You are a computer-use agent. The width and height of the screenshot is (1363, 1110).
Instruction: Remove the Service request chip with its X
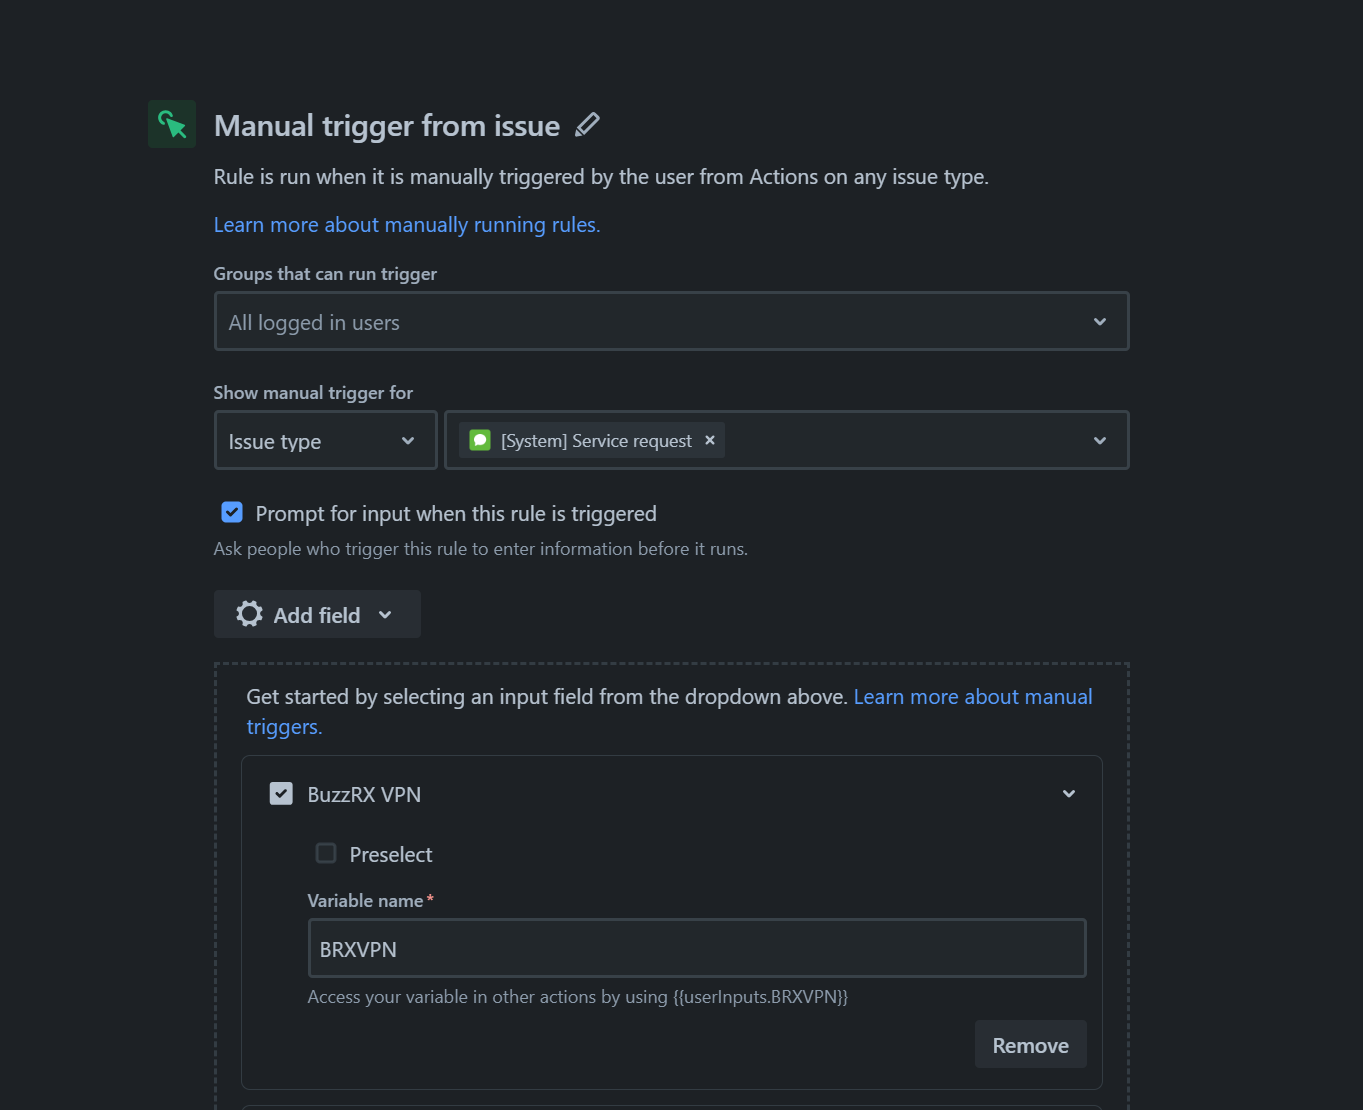tap(710, 440)
